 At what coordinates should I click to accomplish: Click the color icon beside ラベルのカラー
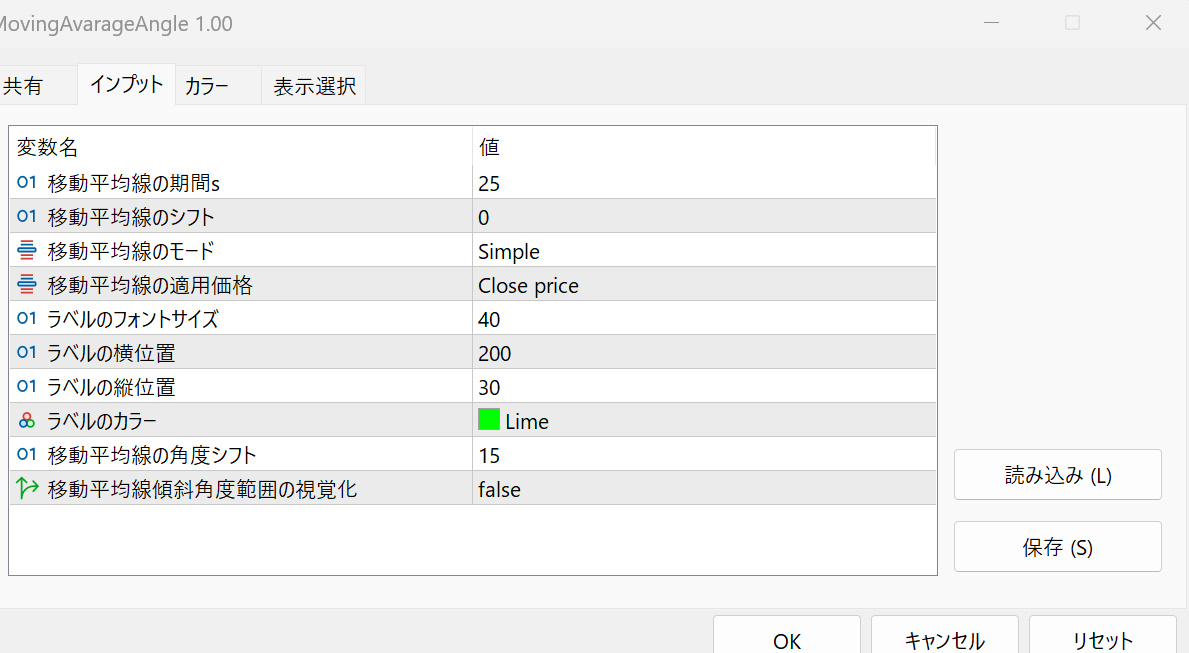pyautogui.click(x=27, y=421)
